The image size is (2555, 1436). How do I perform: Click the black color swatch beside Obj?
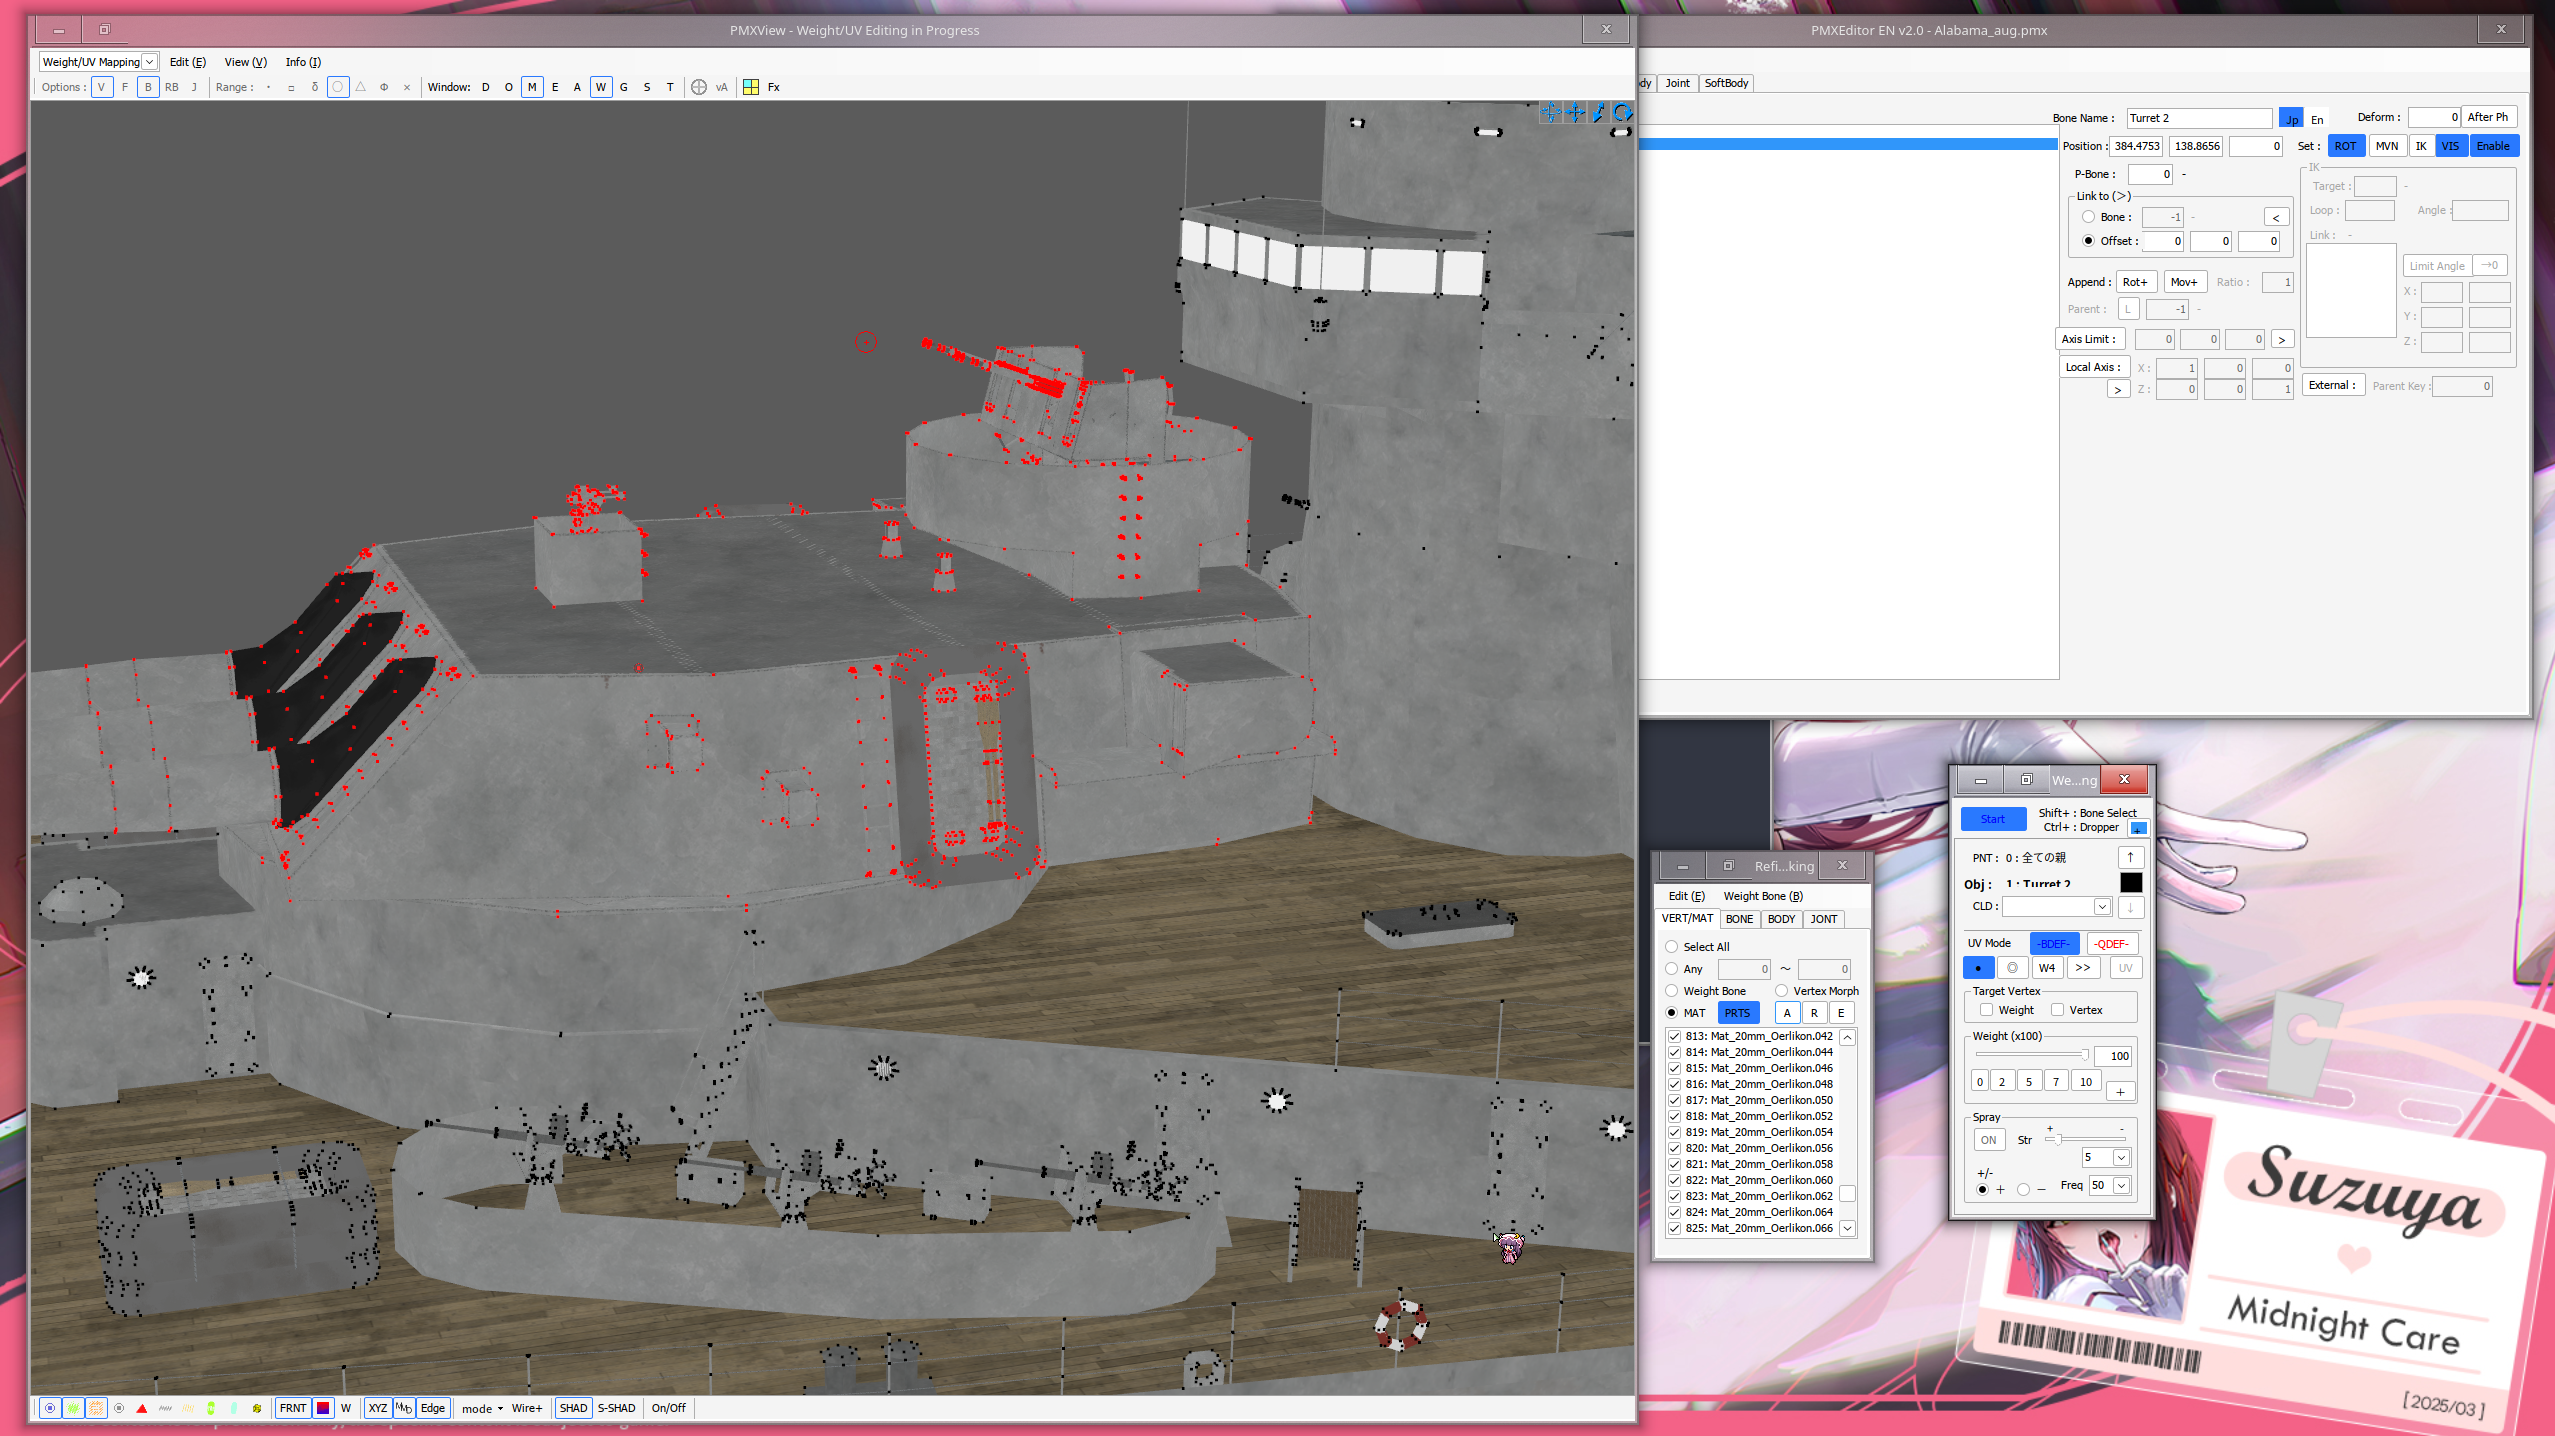2131,882
